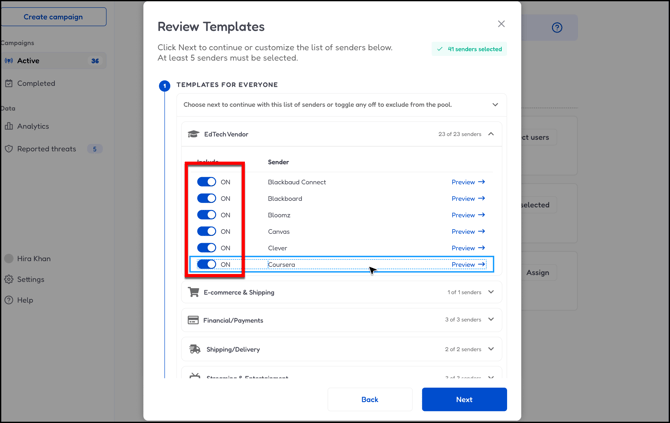Screen dimensions: 670x423
Task: Expand the E-commerce & Shipping section chevron
Action: [491, 292]
